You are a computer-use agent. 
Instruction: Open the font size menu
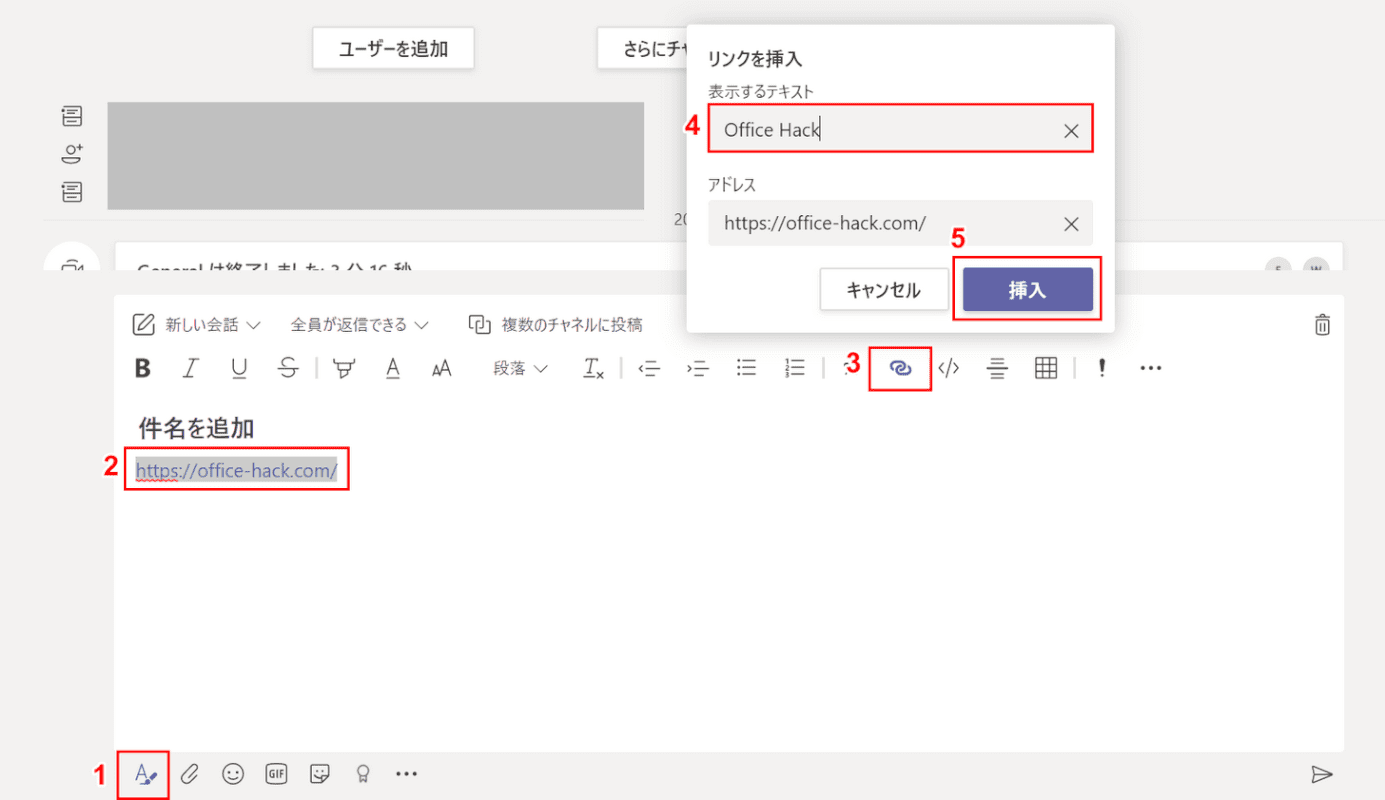[442, 368]
